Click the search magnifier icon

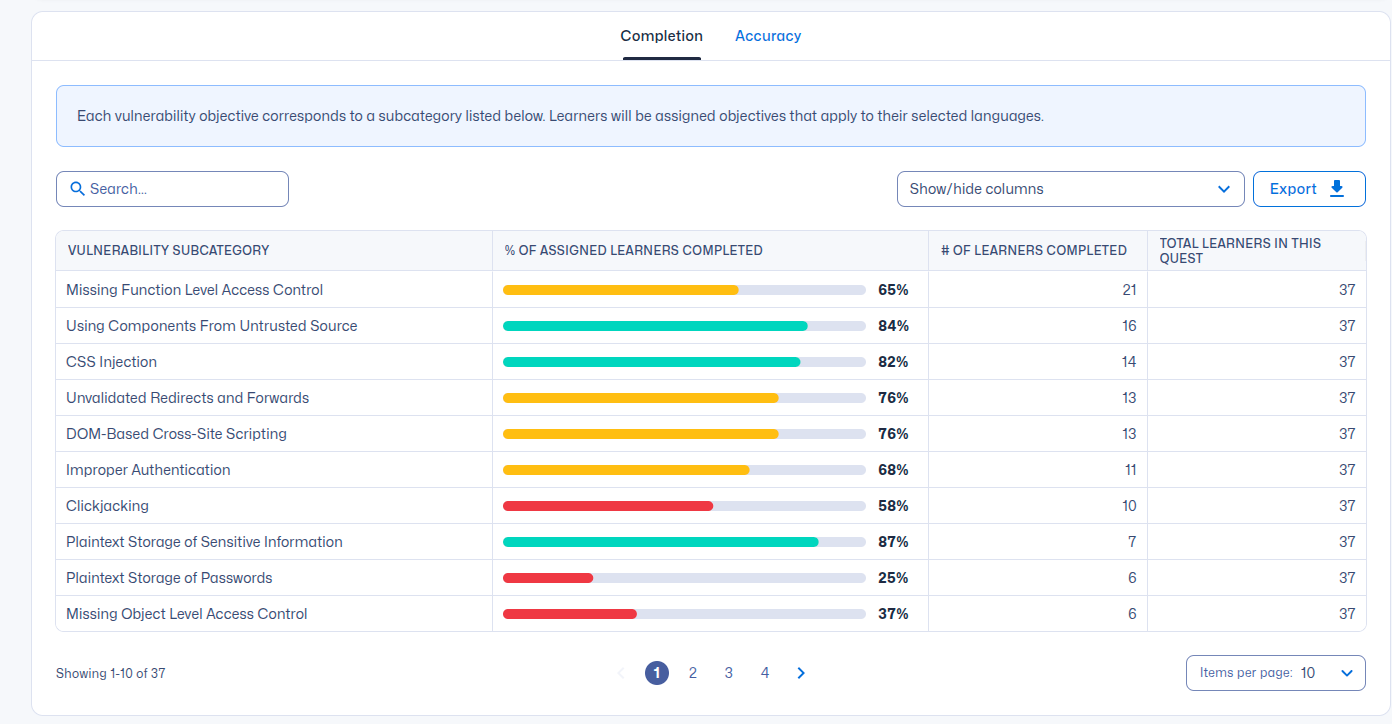pos(77,189)
